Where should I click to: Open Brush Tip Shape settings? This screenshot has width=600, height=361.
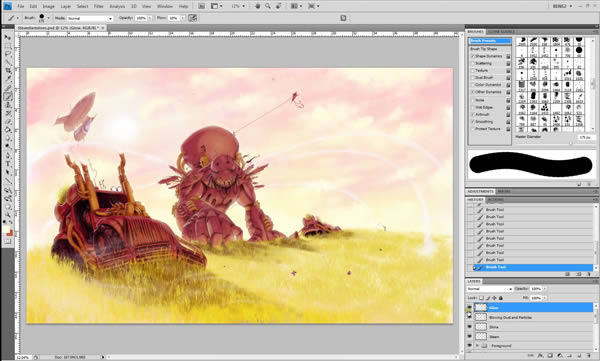tap(484, 49)
